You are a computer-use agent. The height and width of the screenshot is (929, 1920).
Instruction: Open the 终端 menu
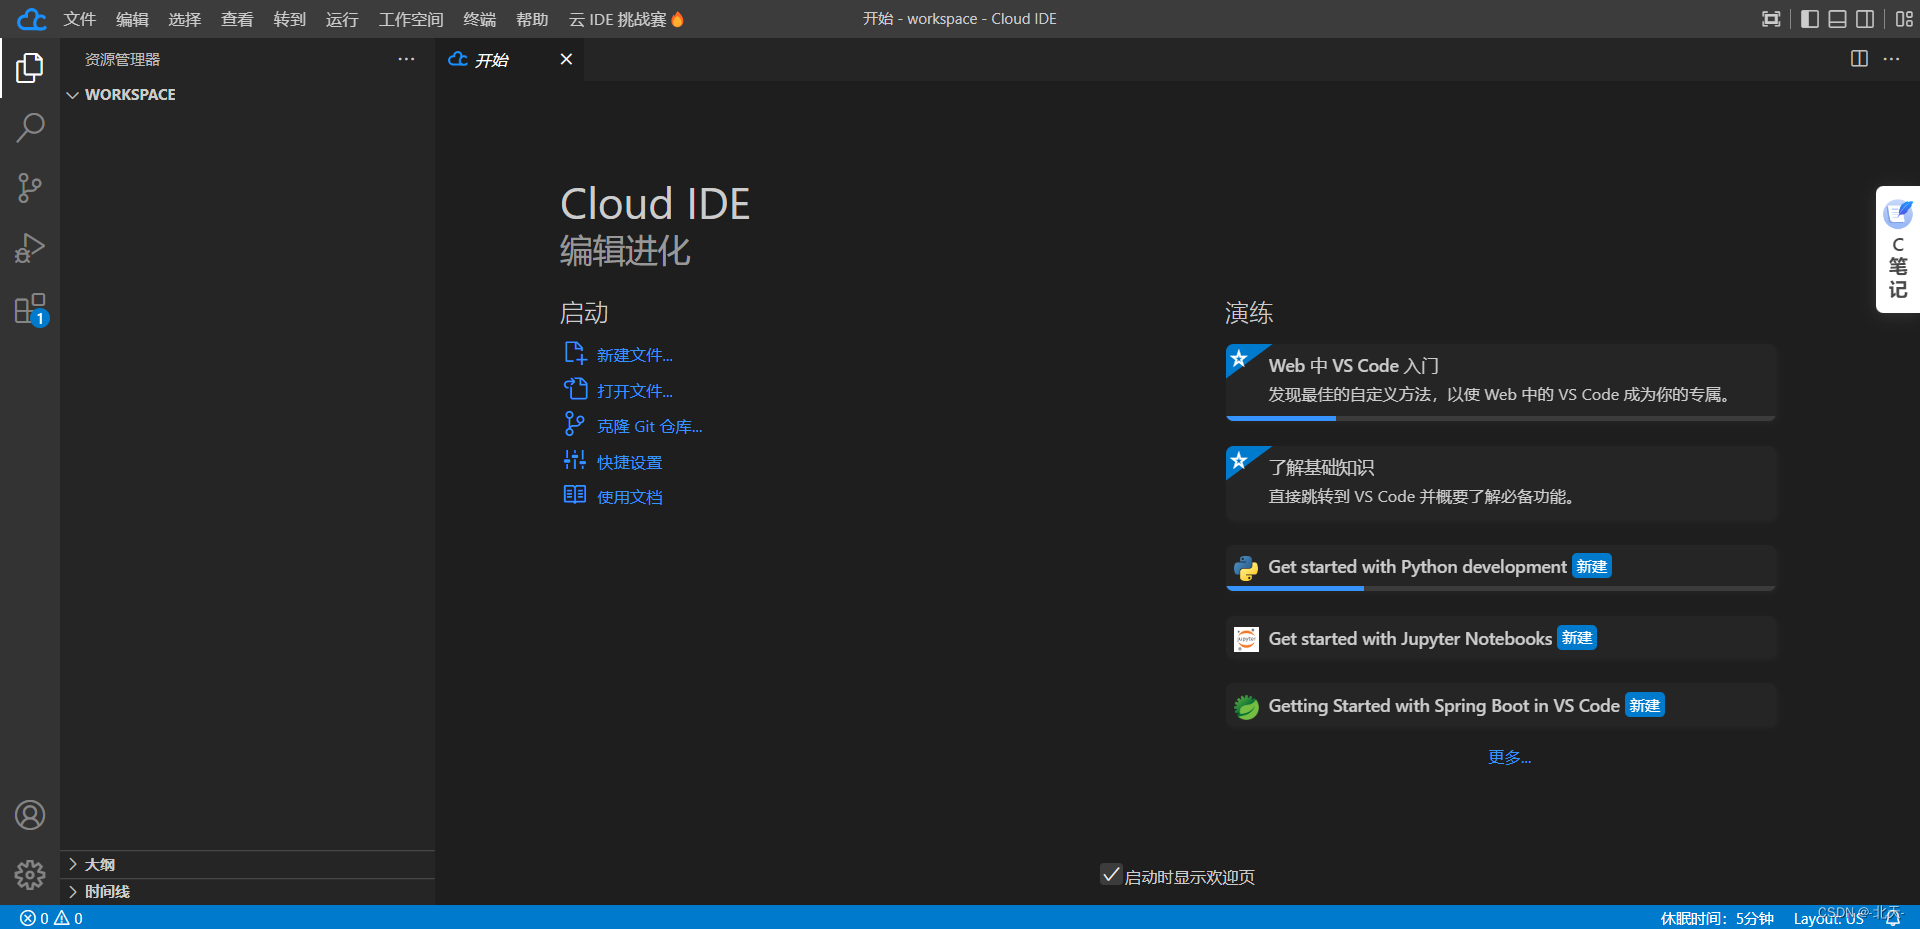click(x=480, y=19)
